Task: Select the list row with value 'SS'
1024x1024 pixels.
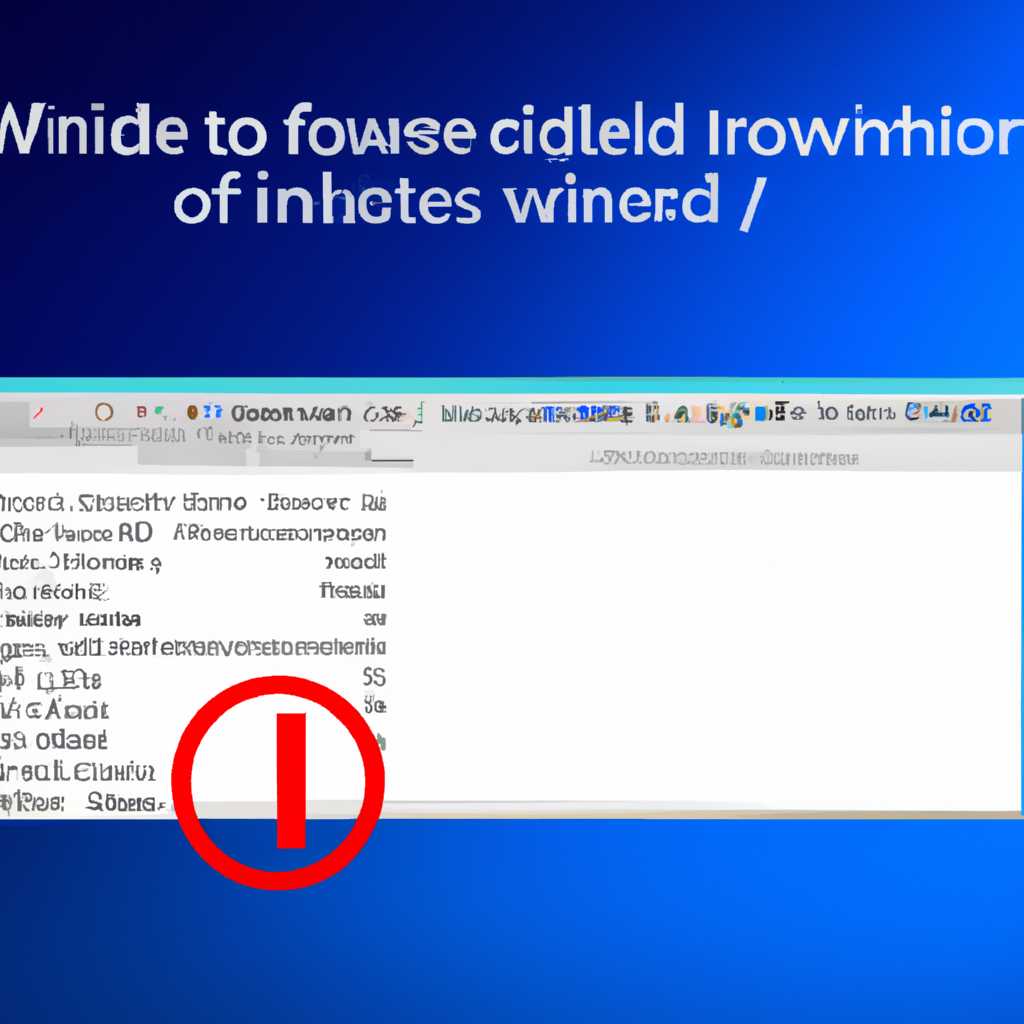Action: pos(193,679)
